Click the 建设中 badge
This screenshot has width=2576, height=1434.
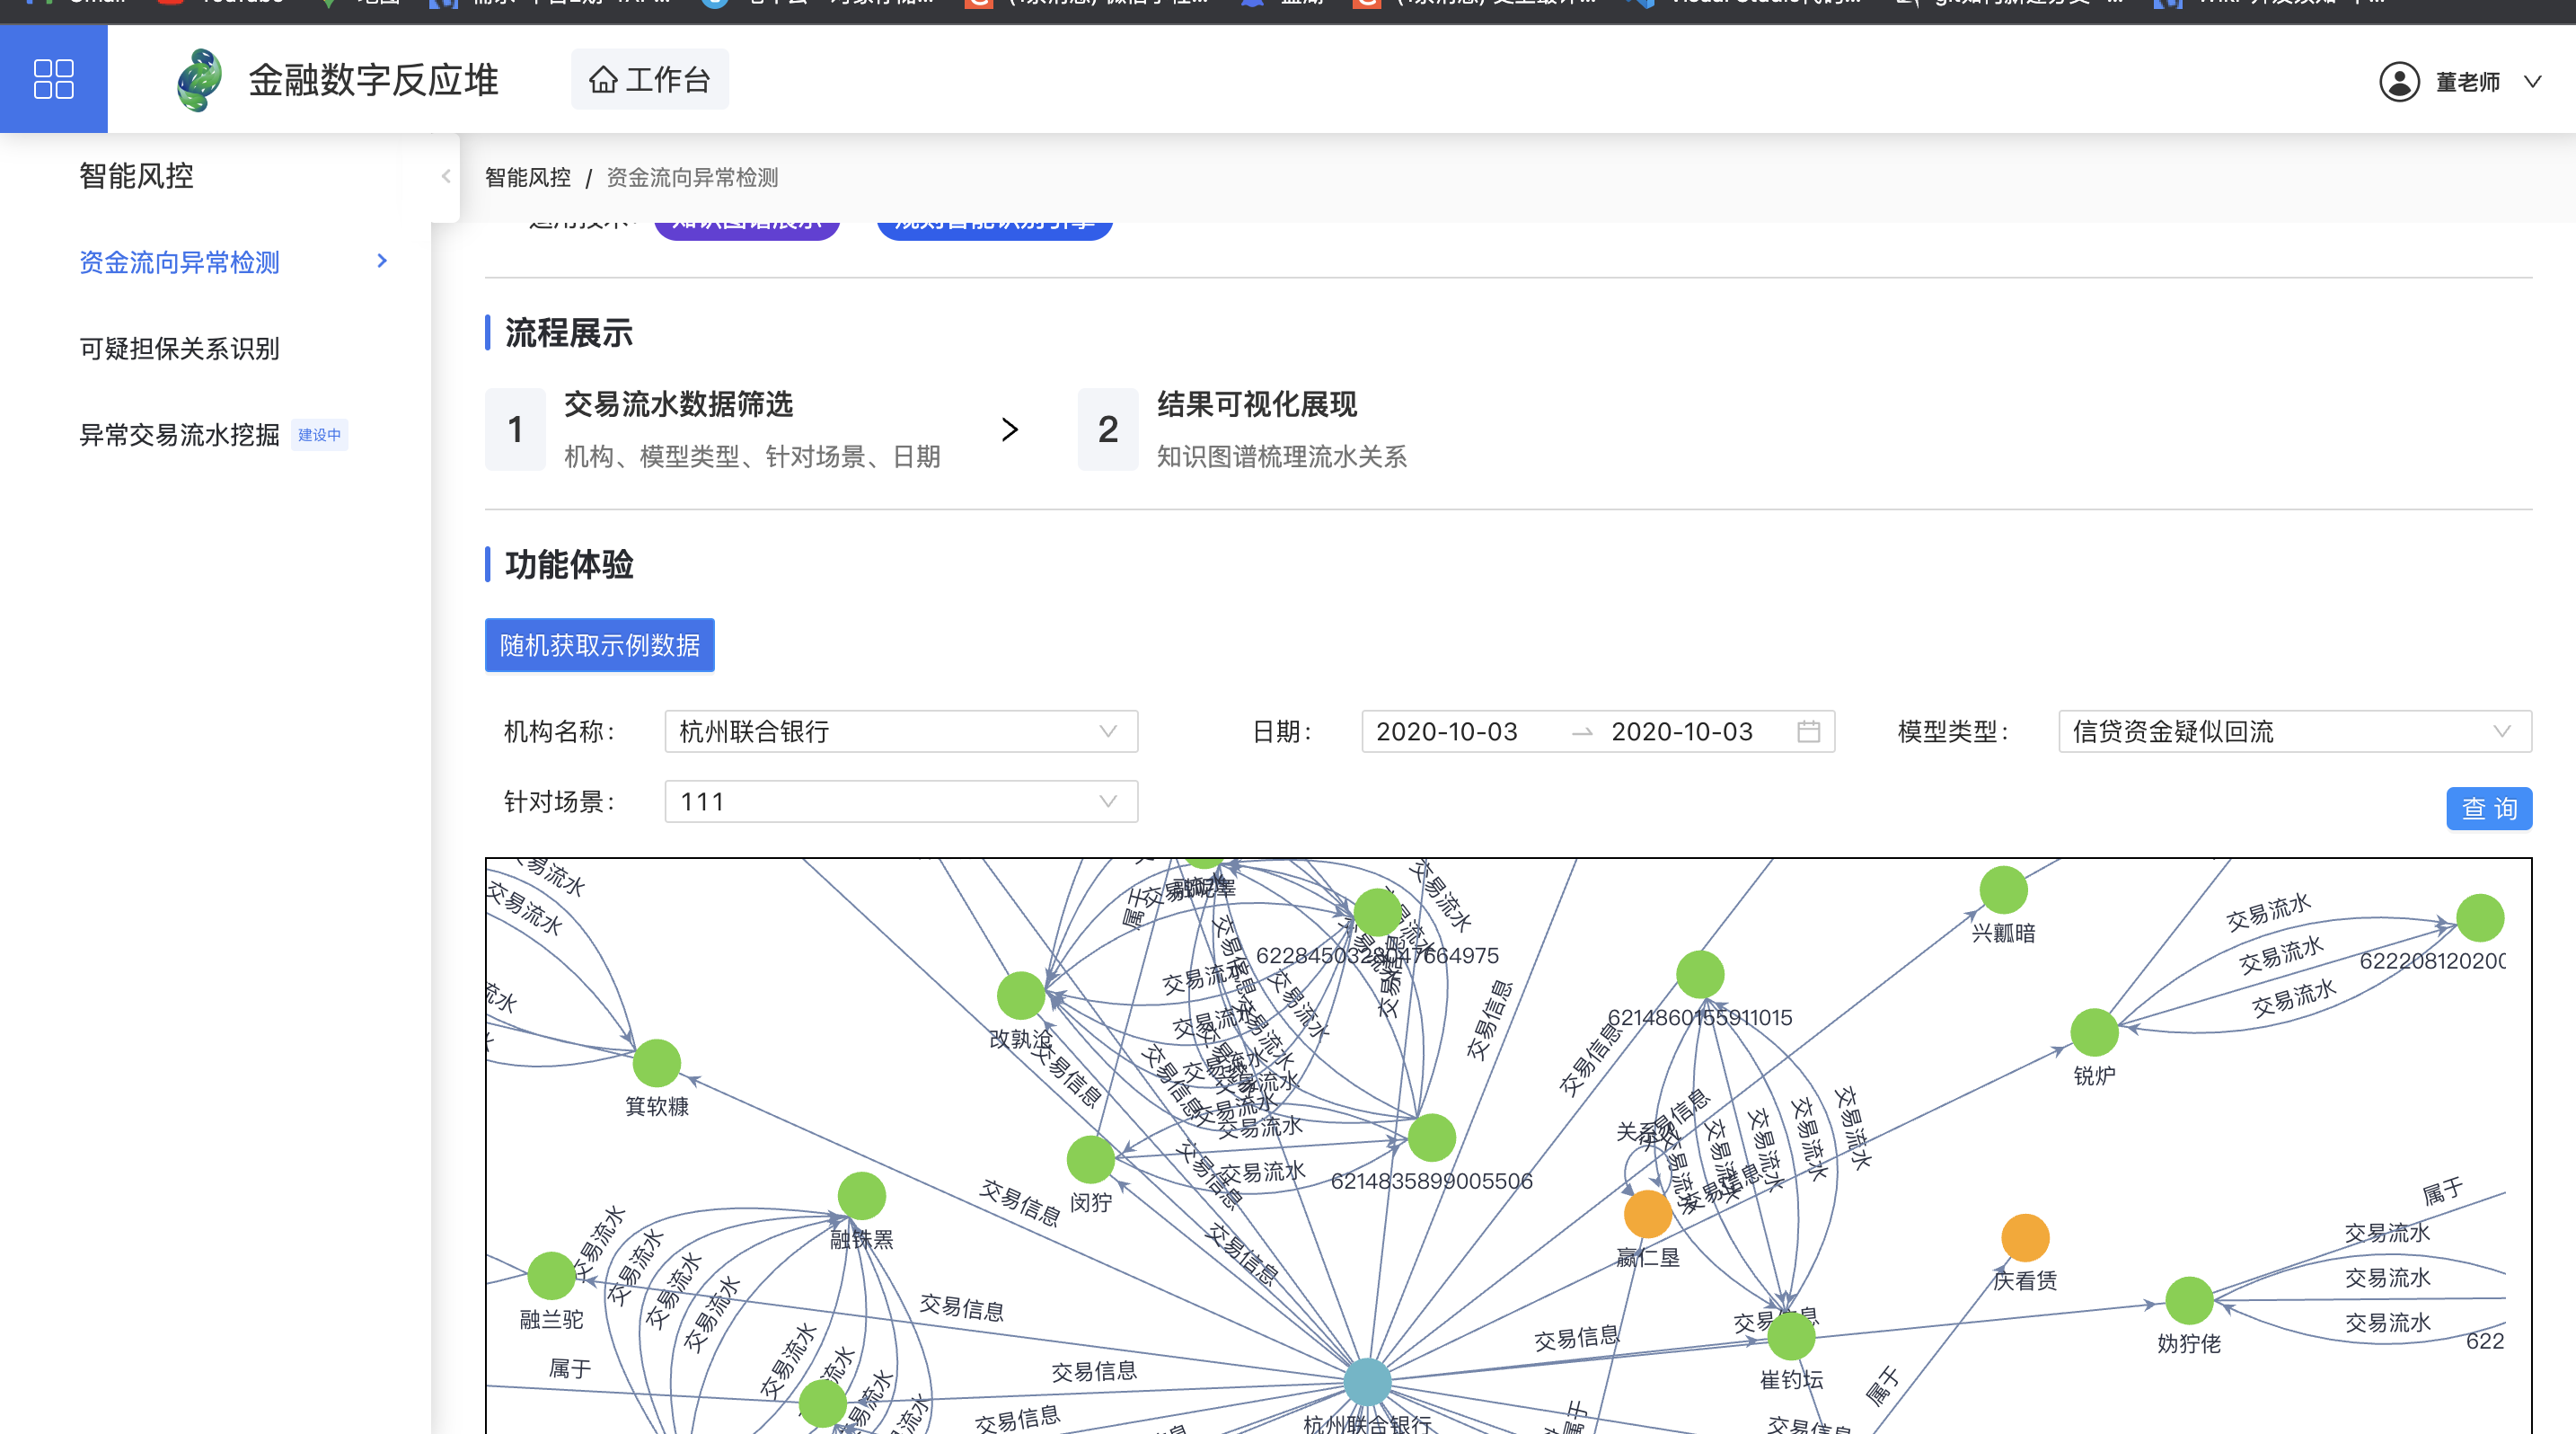320,434
